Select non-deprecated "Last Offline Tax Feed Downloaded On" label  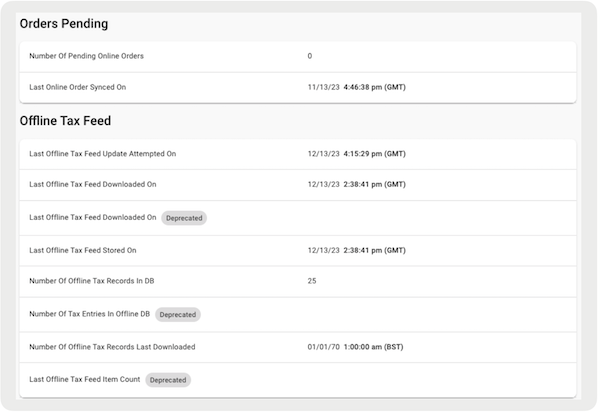click(93, 184)
